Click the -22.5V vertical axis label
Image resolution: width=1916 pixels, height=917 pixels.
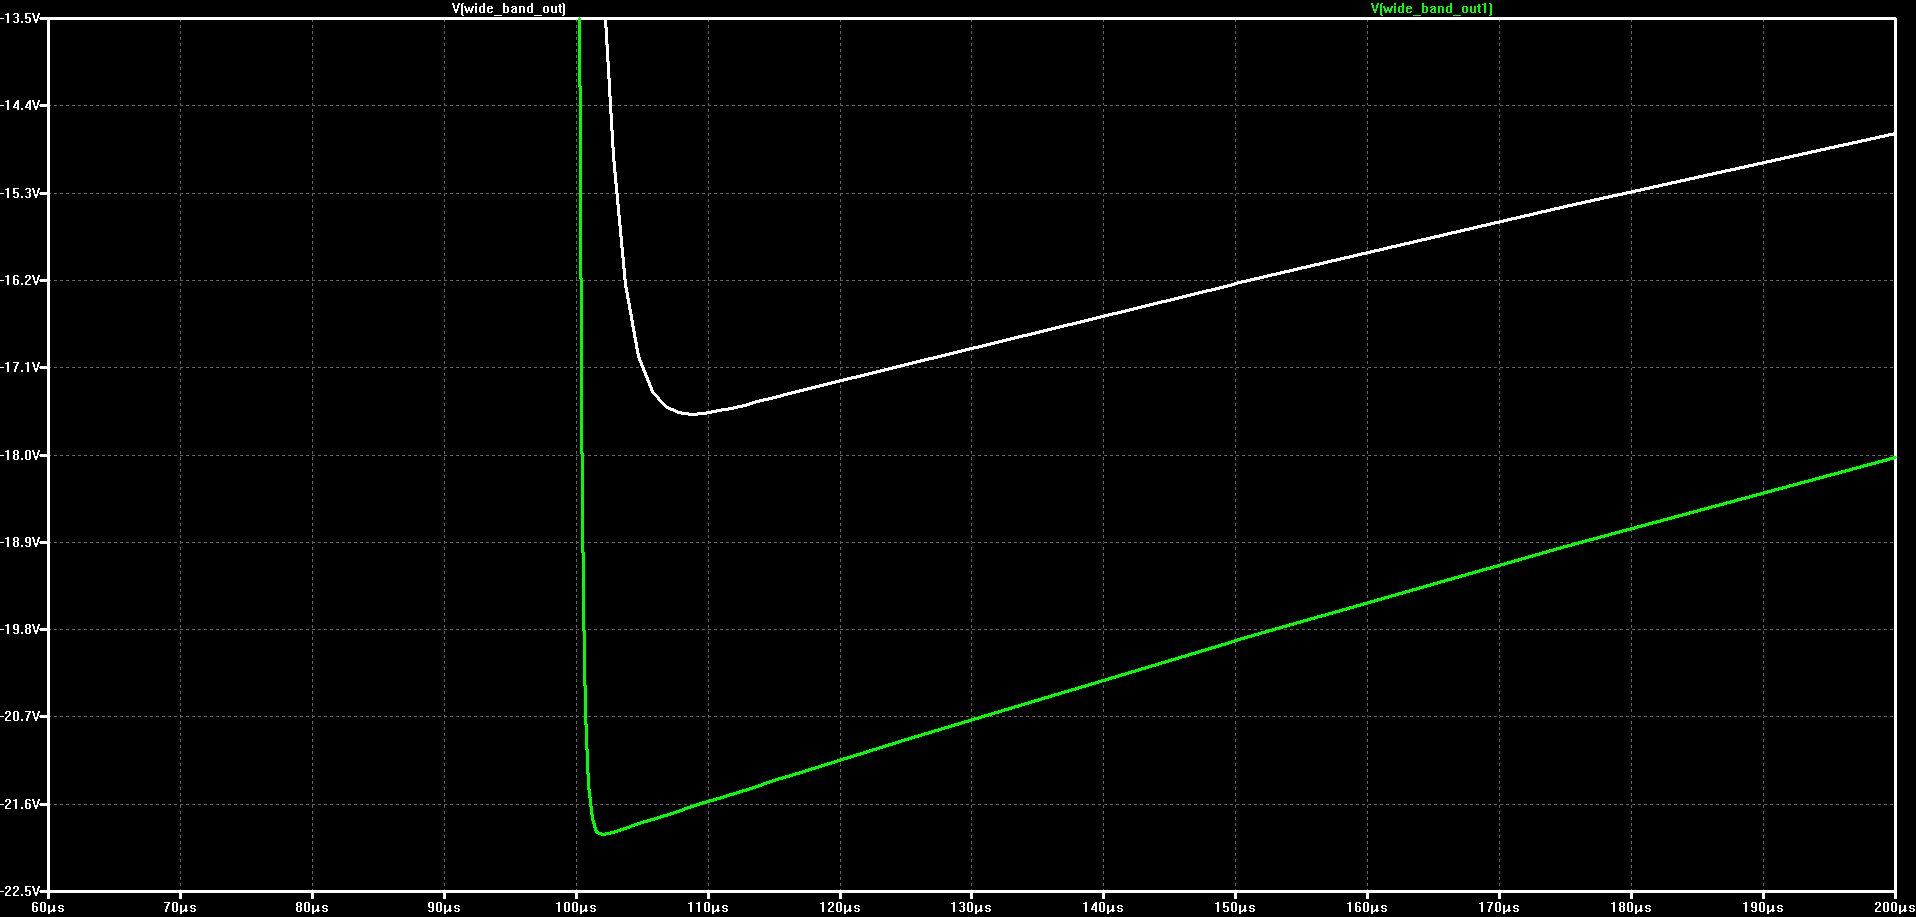(x=21, y=891)
